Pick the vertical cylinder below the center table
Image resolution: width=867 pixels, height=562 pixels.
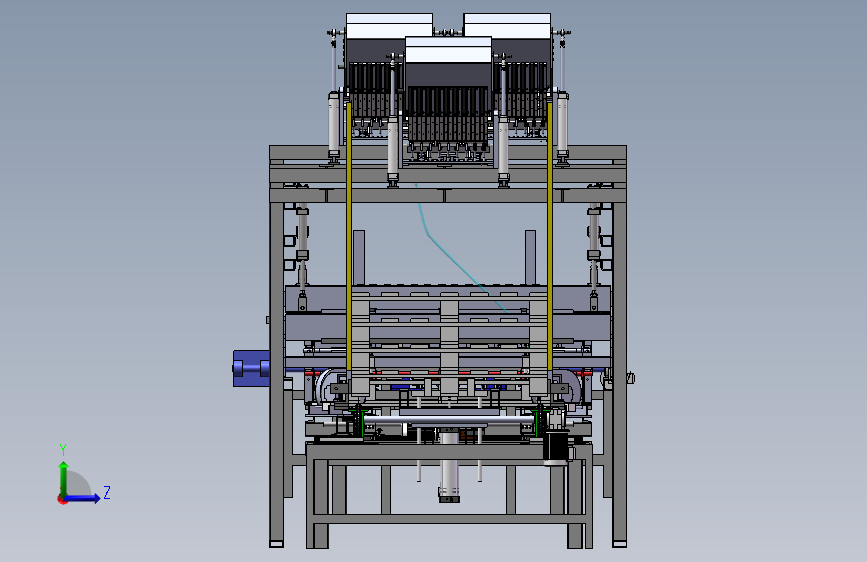tap(450, 467)
